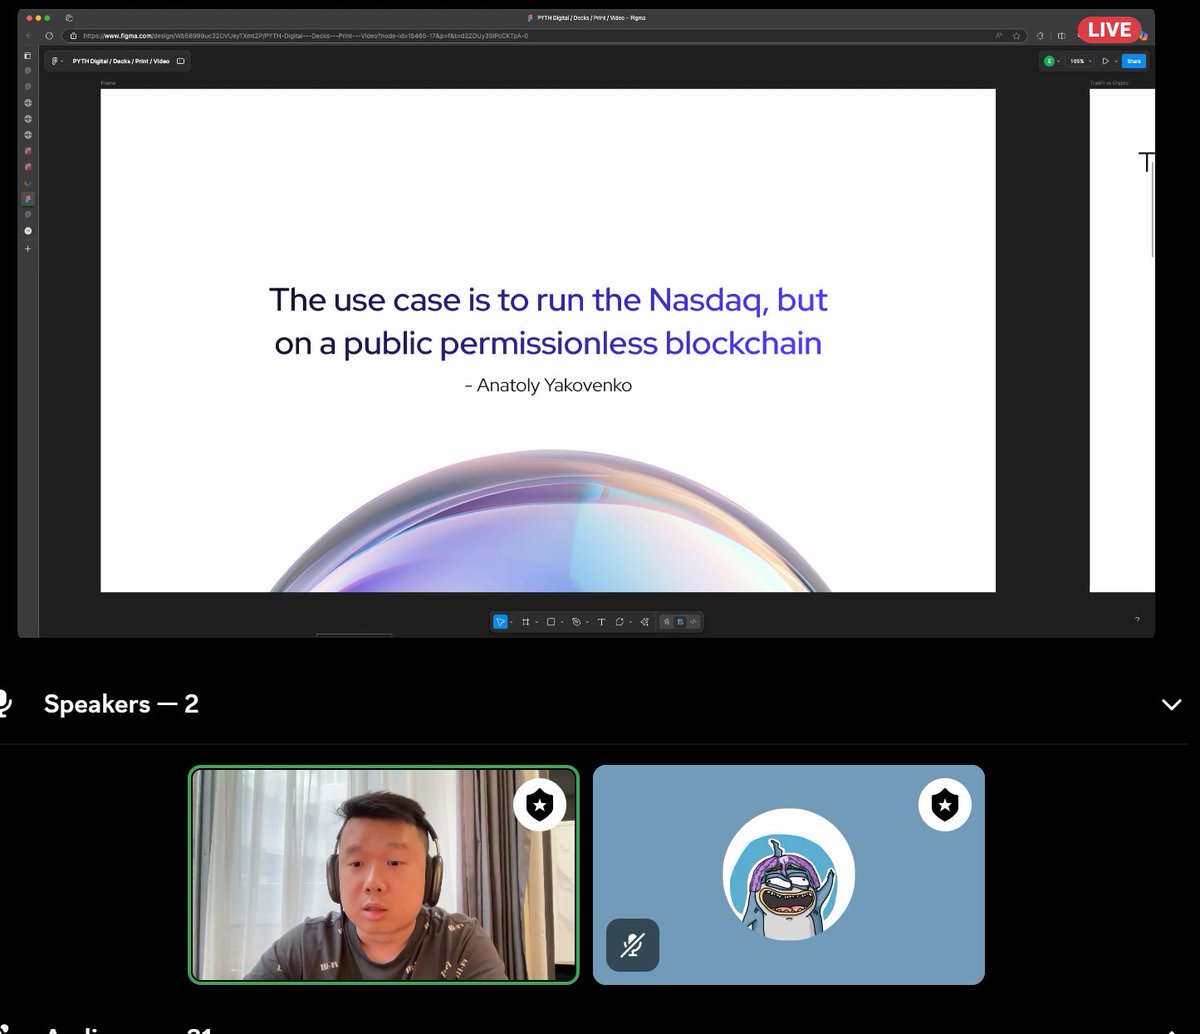
Task: Select the Text tool
Action: (601, 622)
